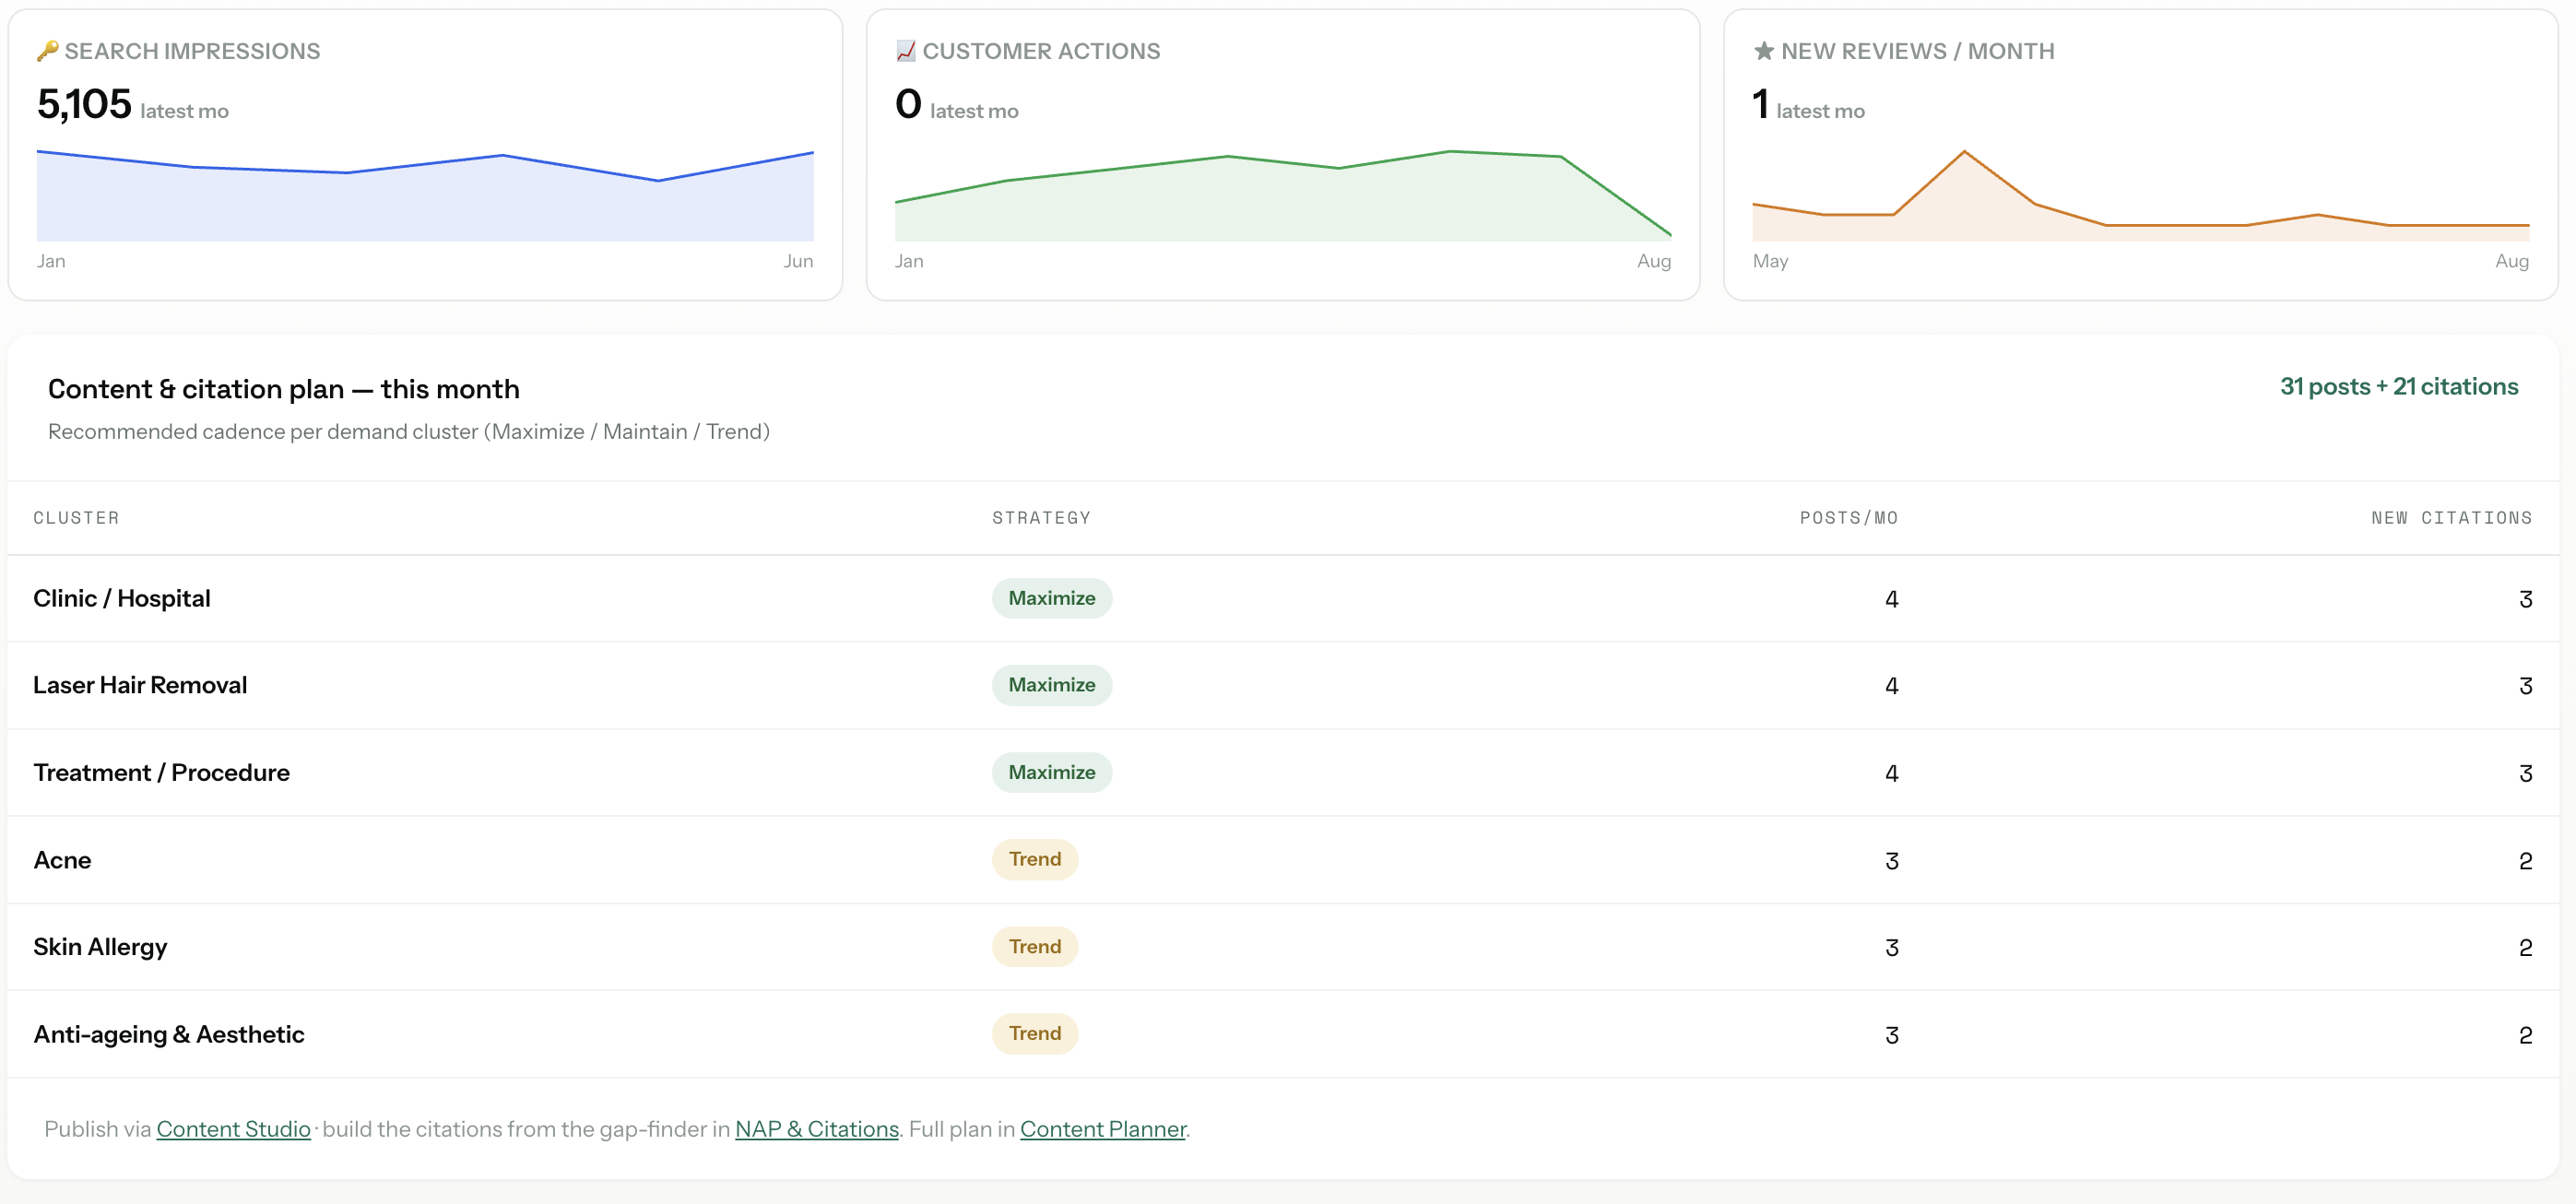Click new citations value 2 for Skin Allergy

pyautogui.click(x=2525, y=948)
